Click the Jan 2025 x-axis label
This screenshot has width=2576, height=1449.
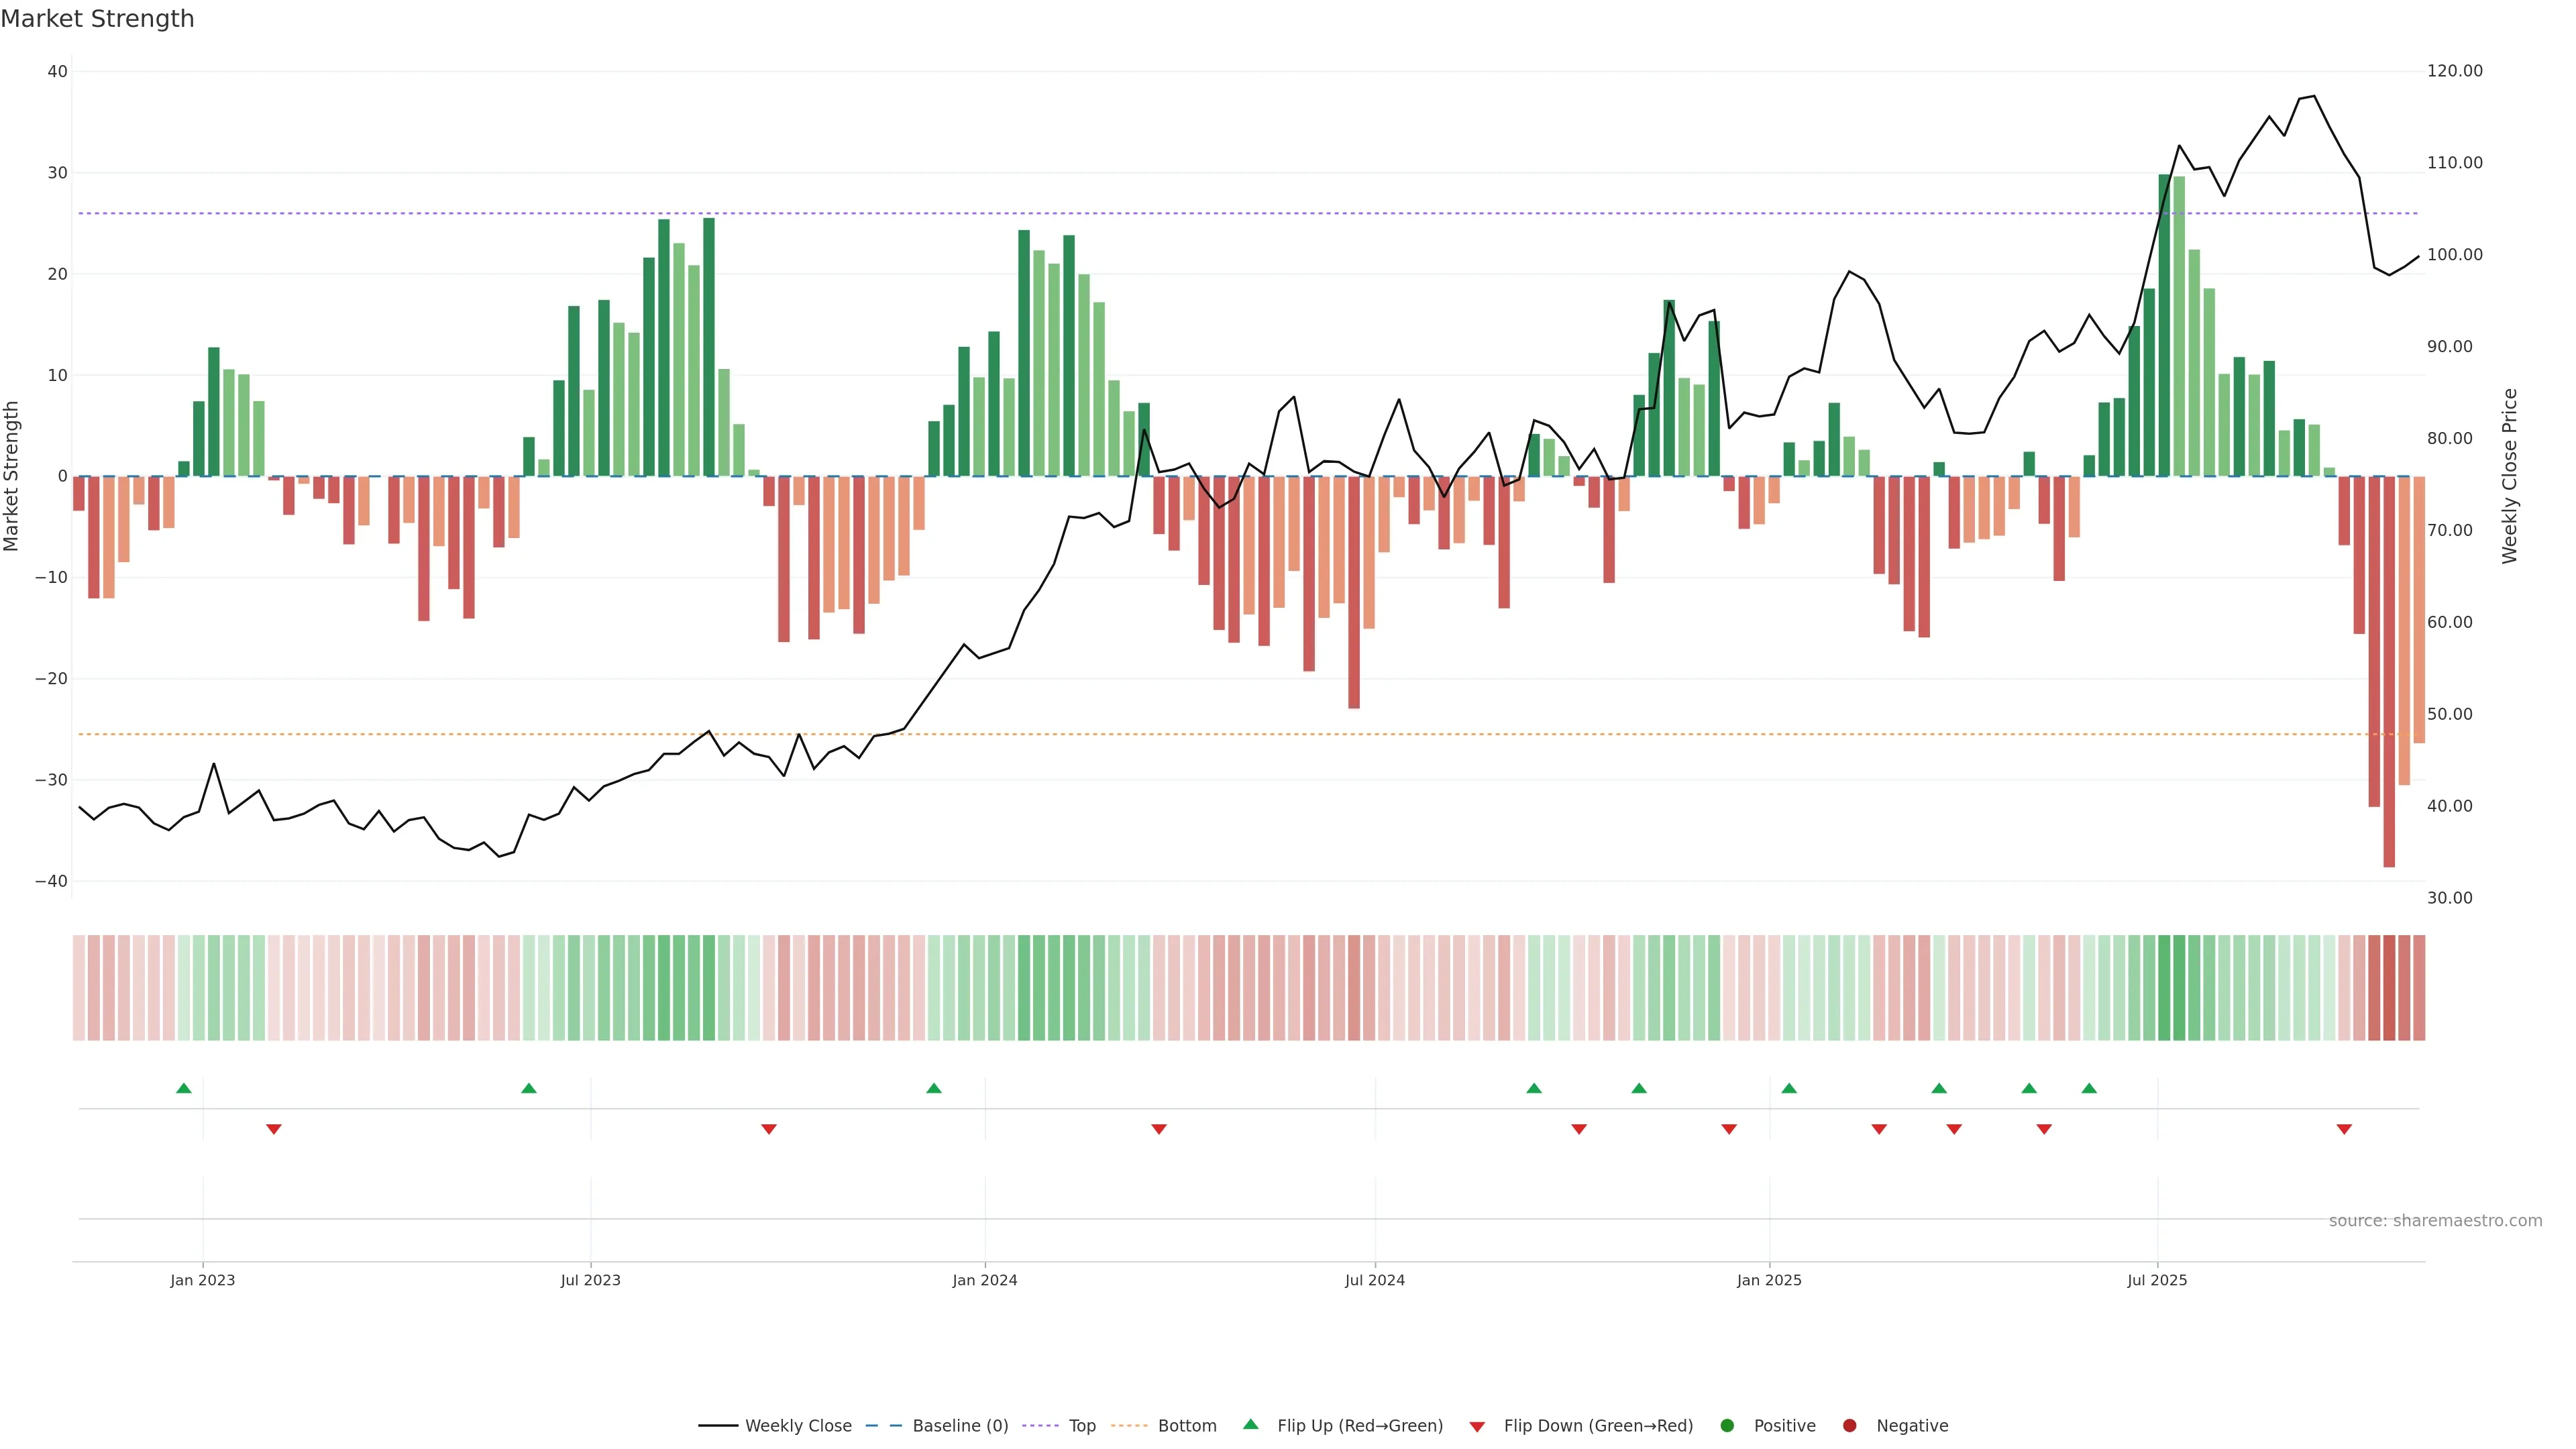click(x=1769, y=1280)
